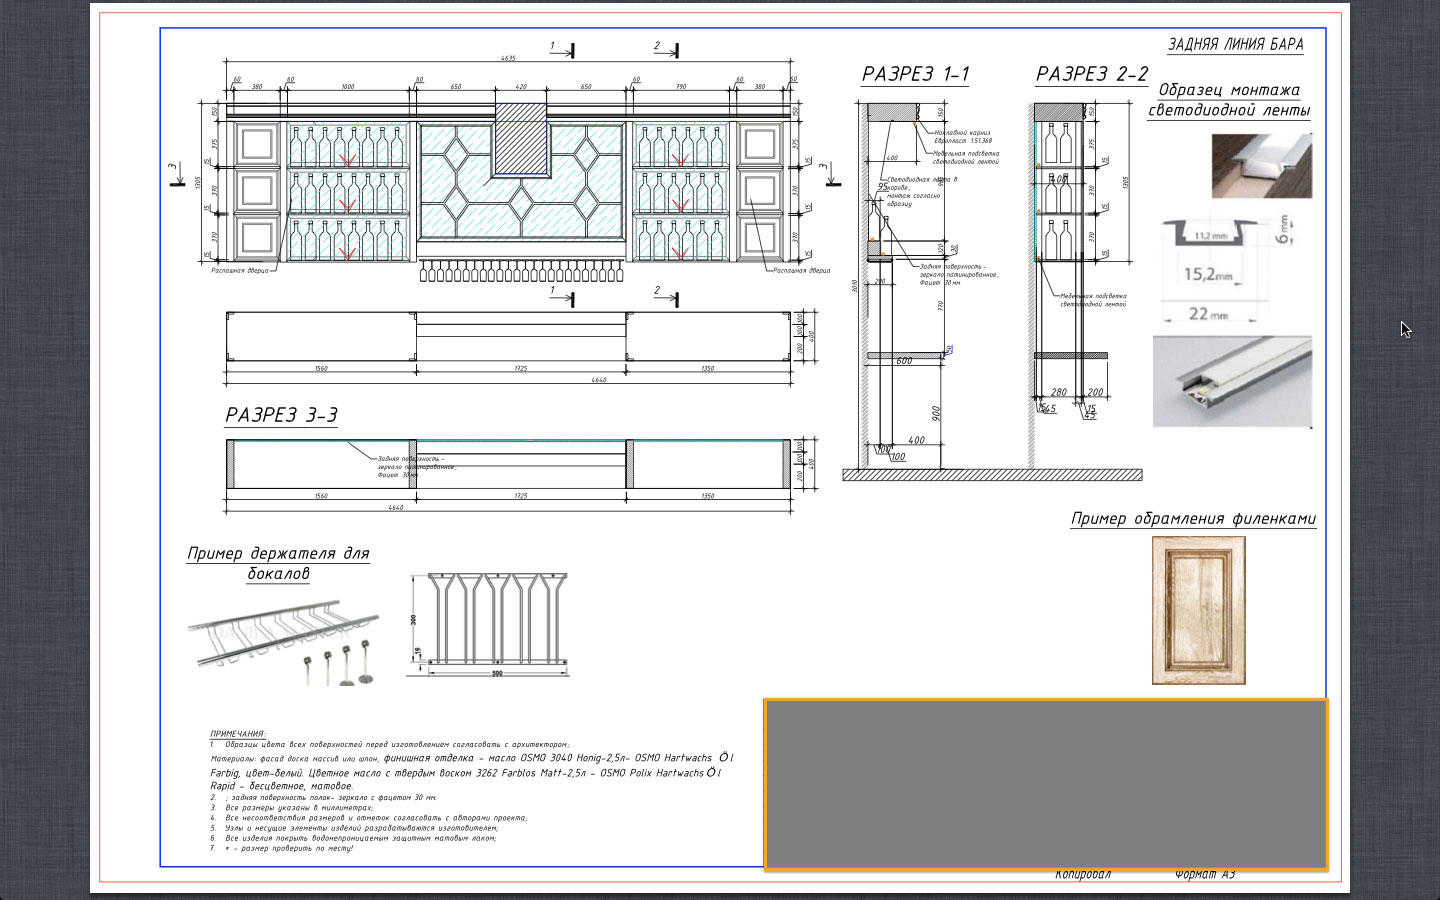1440x900 pixels.
Task: Click the wooden panel door sample image
Action: pos(1199,610)
